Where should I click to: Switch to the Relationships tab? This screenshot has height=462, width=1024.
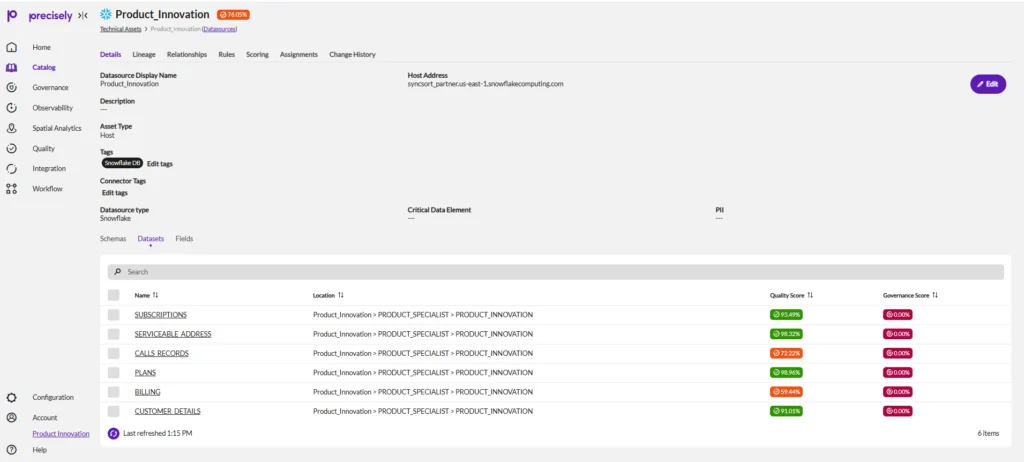pos(187,55)
